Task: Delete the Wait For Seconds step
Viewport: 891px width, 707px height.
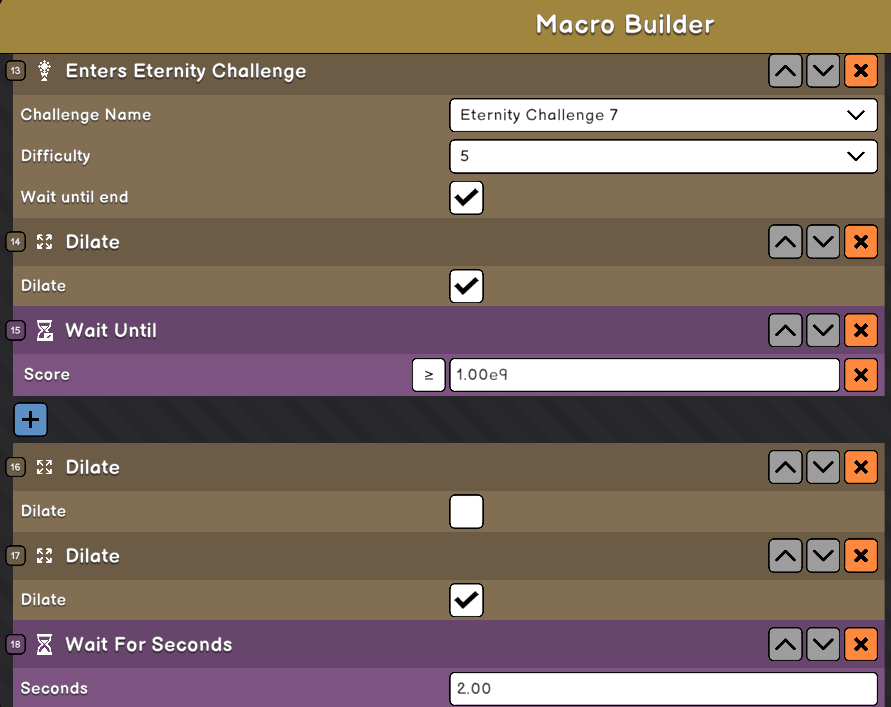Action: (x=861, y=644)
